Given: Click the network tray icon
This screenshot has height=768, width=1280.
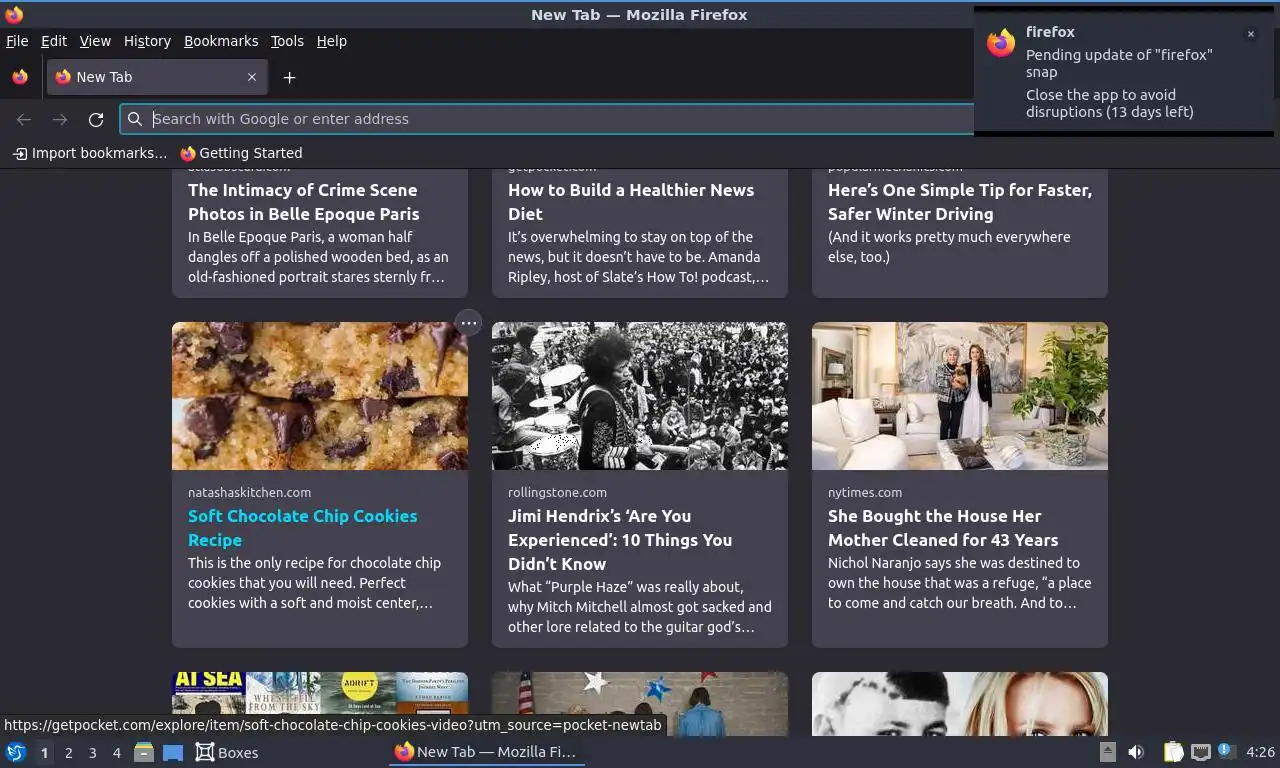Looking at the screenshot, I should pos(1201,752).
